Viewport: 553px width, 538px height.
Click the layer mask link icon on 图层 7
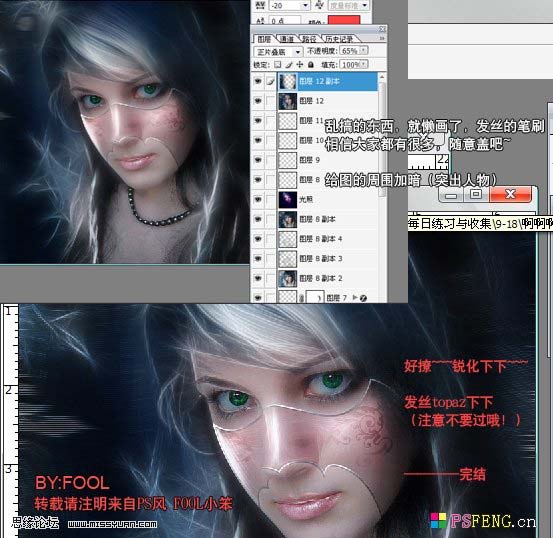[x=302, y=298]
